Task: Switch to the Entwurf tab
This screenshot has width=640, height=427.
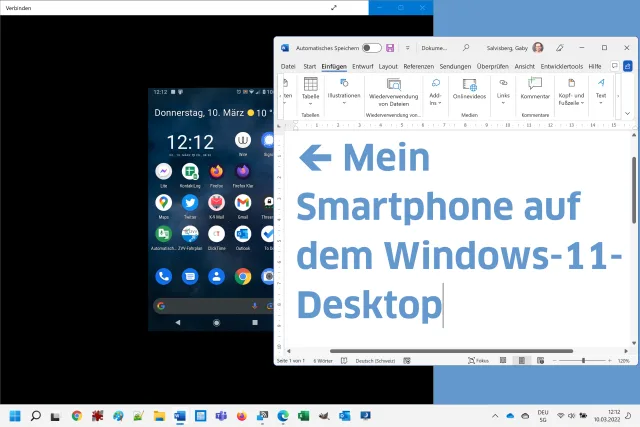Action: [362, 66]
